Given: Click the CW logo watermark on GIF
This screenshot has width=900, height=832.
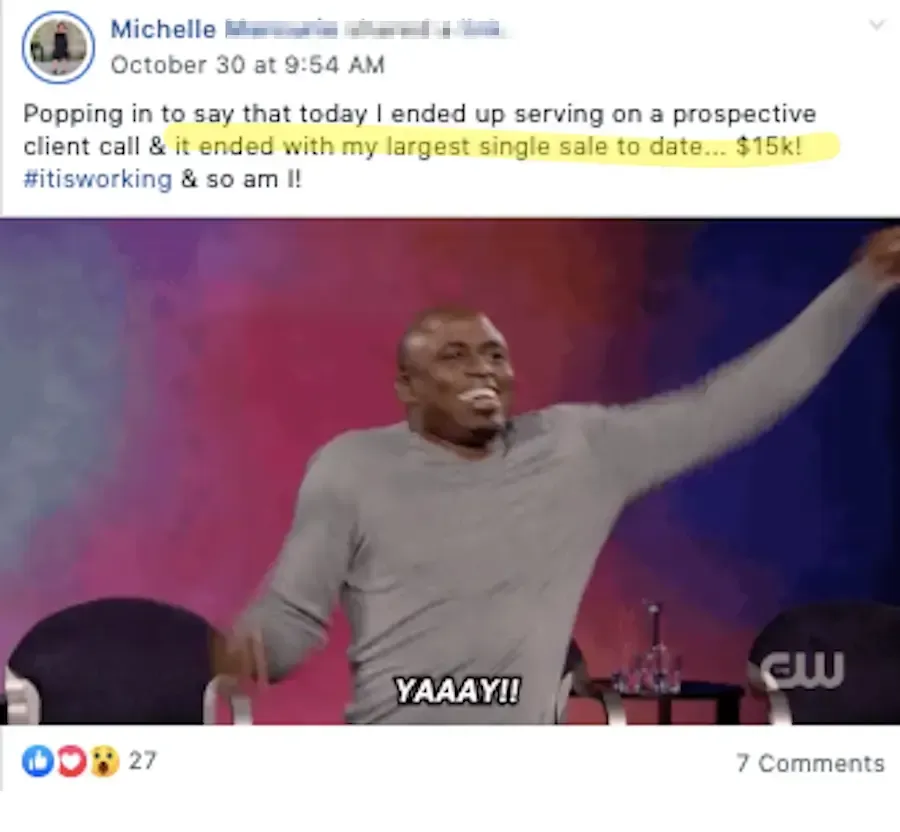Looking at the screenshot, I should click(x=804, y=669).
